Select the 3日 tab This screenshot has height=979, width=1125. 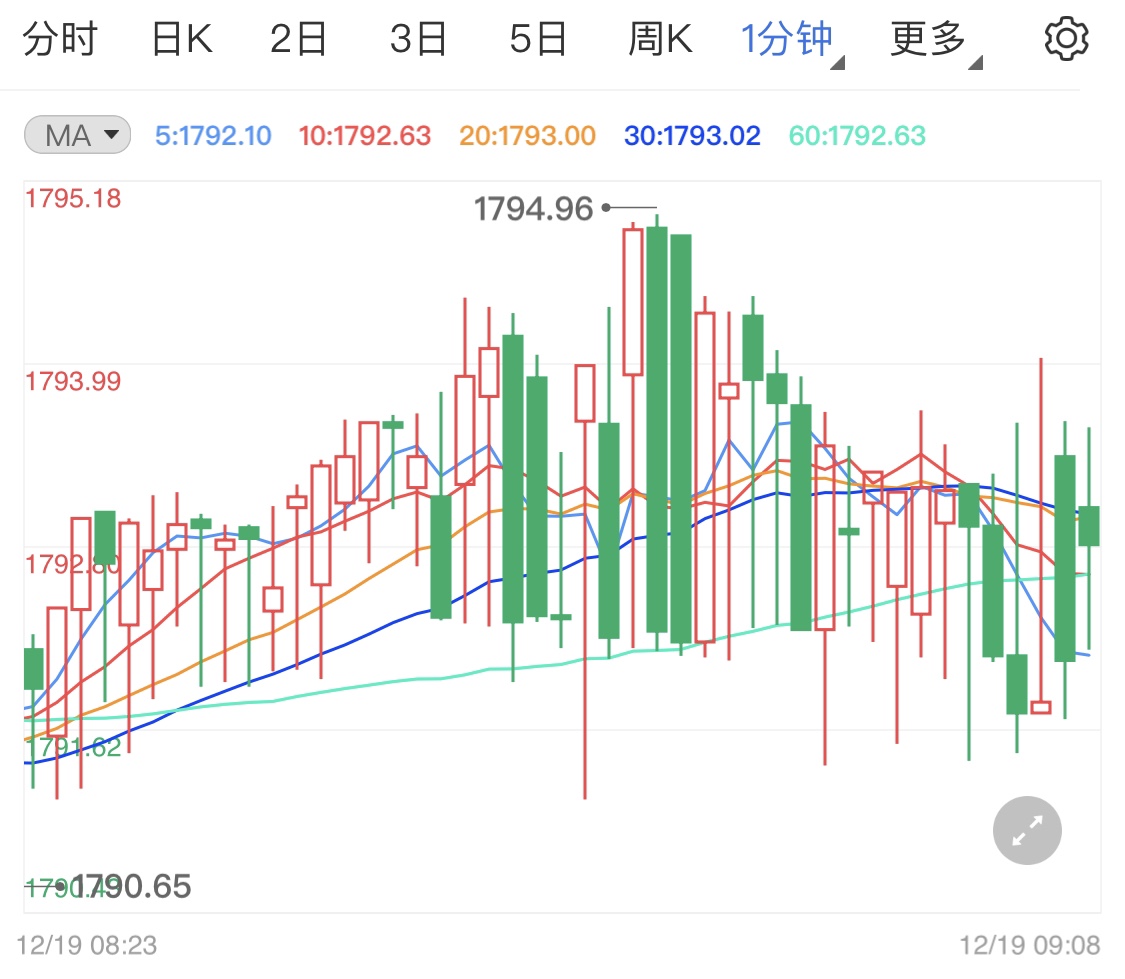point(418,39)
